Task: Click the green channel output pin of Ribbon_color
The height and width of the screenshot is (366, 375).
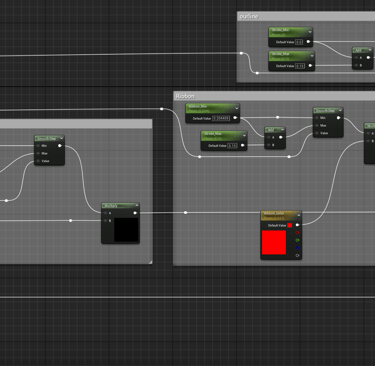Action: (x=297, y=240)
